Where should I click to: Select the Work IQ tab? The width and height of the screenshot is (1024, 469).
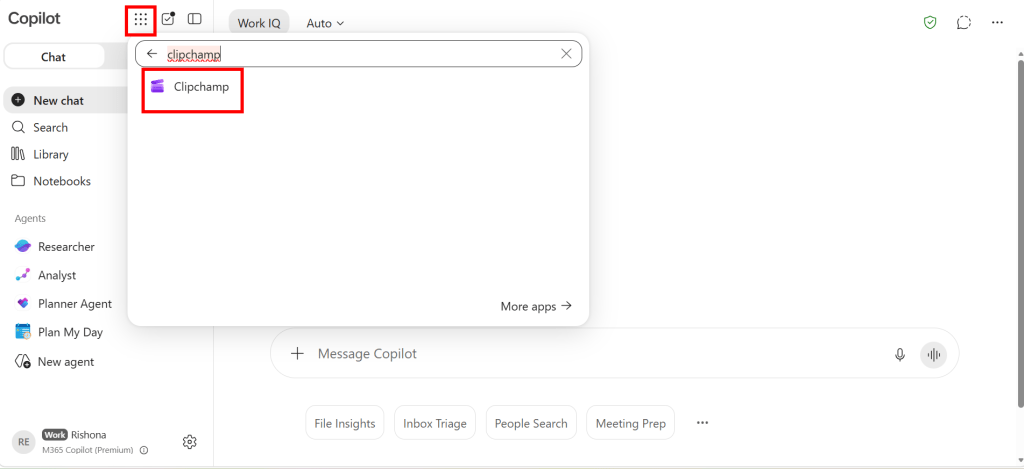click(259, 23)
